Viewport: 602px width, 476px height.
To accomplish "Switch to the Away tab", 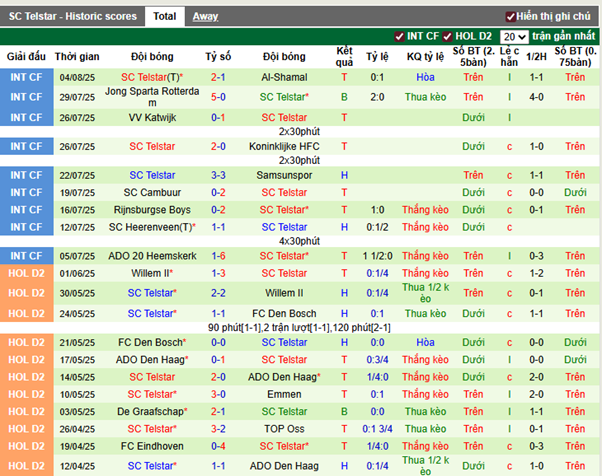I will (205, 17).
